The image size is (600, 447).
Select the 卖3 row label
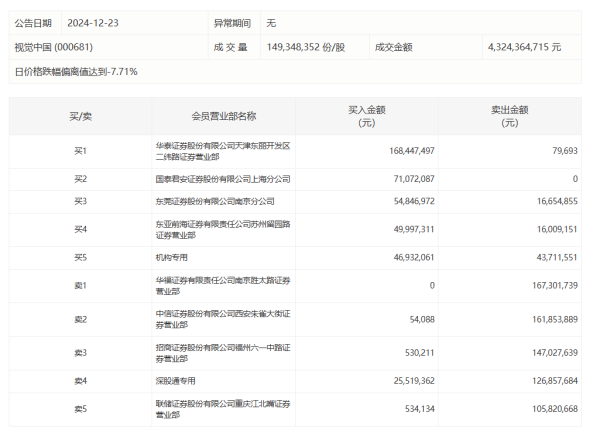point(80,353)
